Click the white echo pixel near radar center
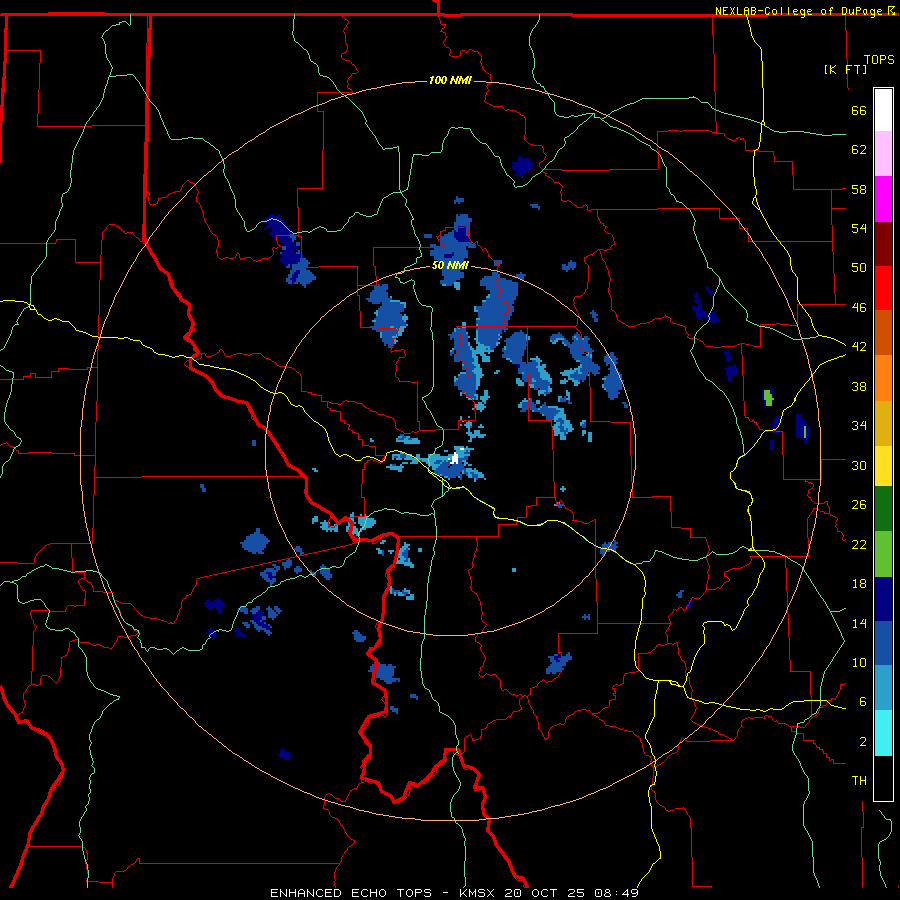 pos(455,457)
